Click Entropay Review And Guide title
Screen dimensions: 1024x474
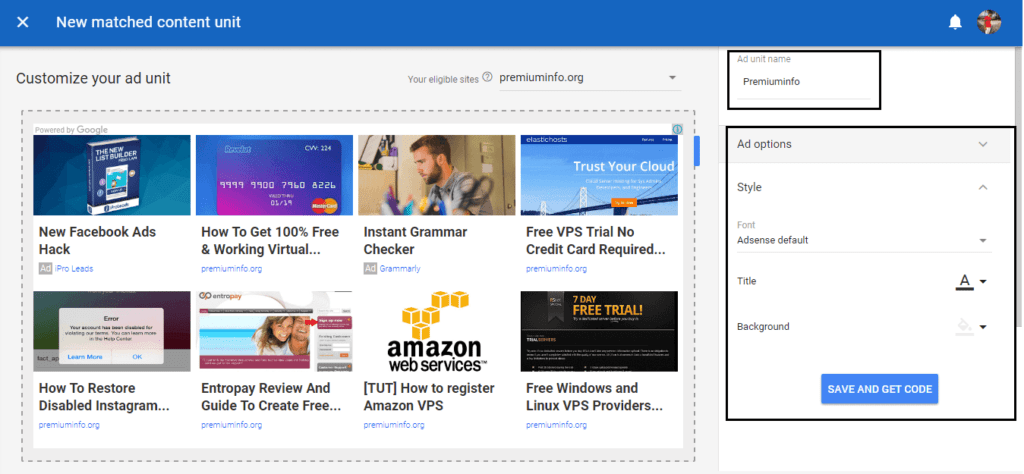point(271,397)
